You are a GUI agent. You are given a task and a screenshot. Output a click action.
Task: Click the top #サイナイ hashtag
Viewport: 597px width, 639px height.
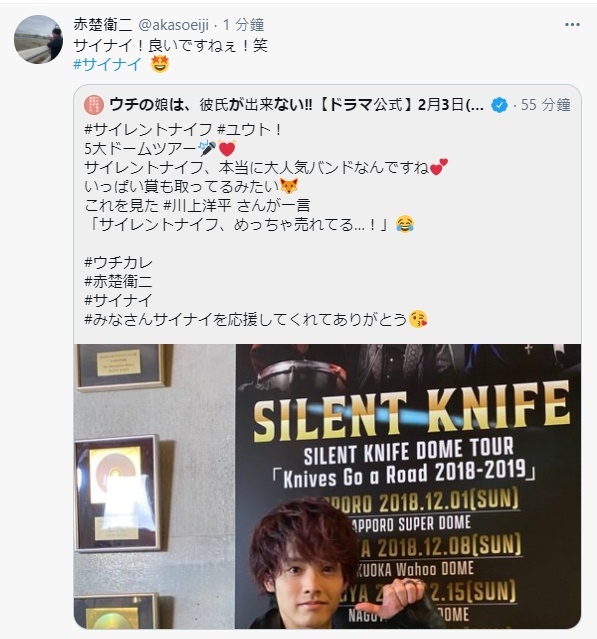[x=107, y=64]
